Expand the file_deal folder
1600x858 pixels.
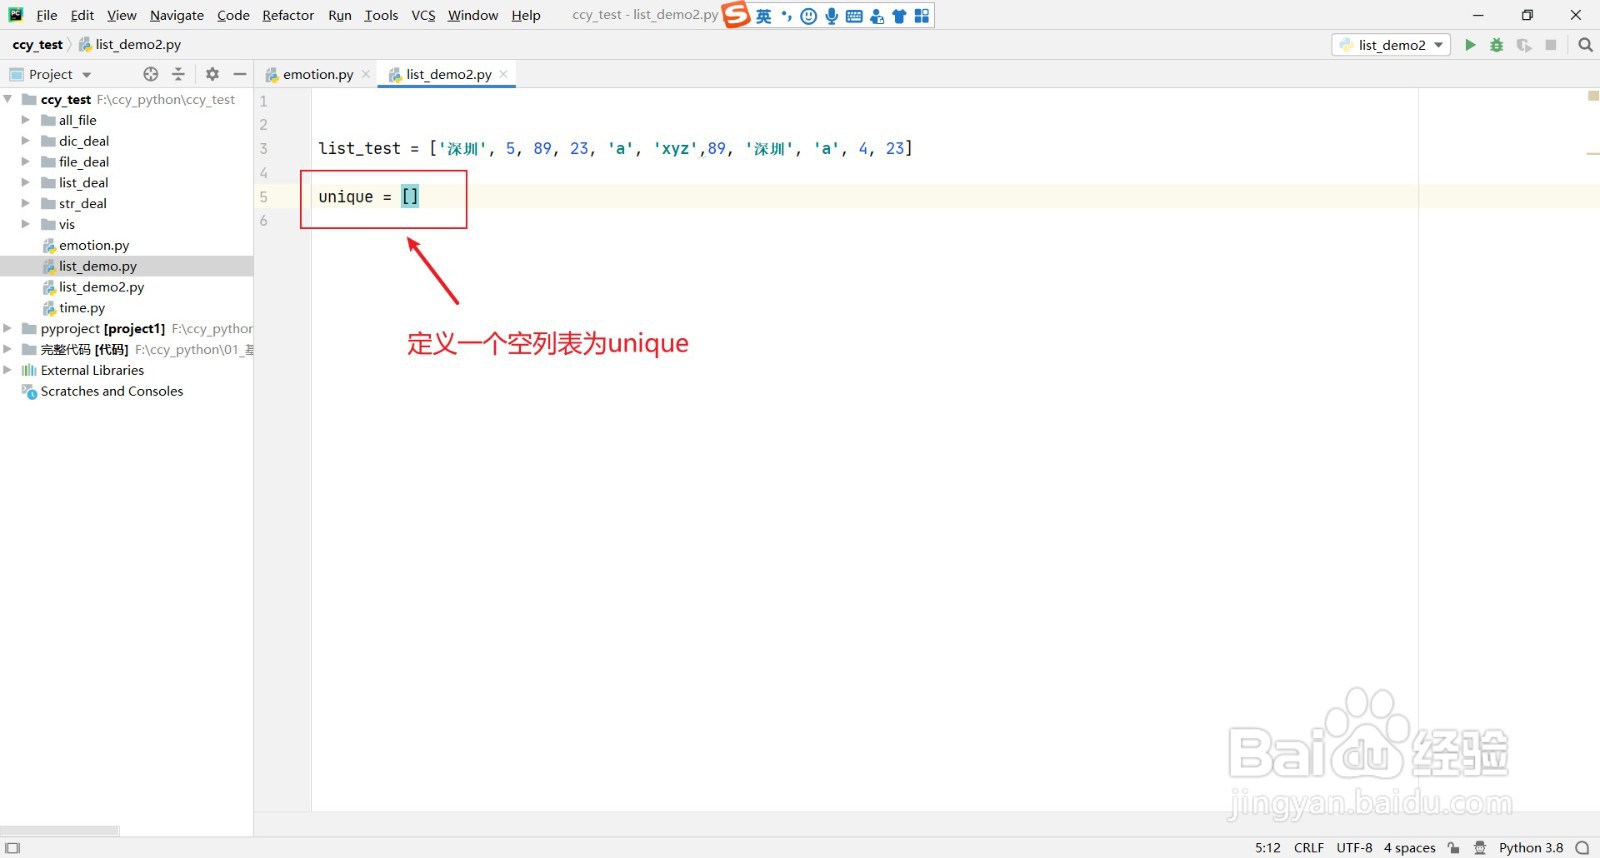click(26, 162)
